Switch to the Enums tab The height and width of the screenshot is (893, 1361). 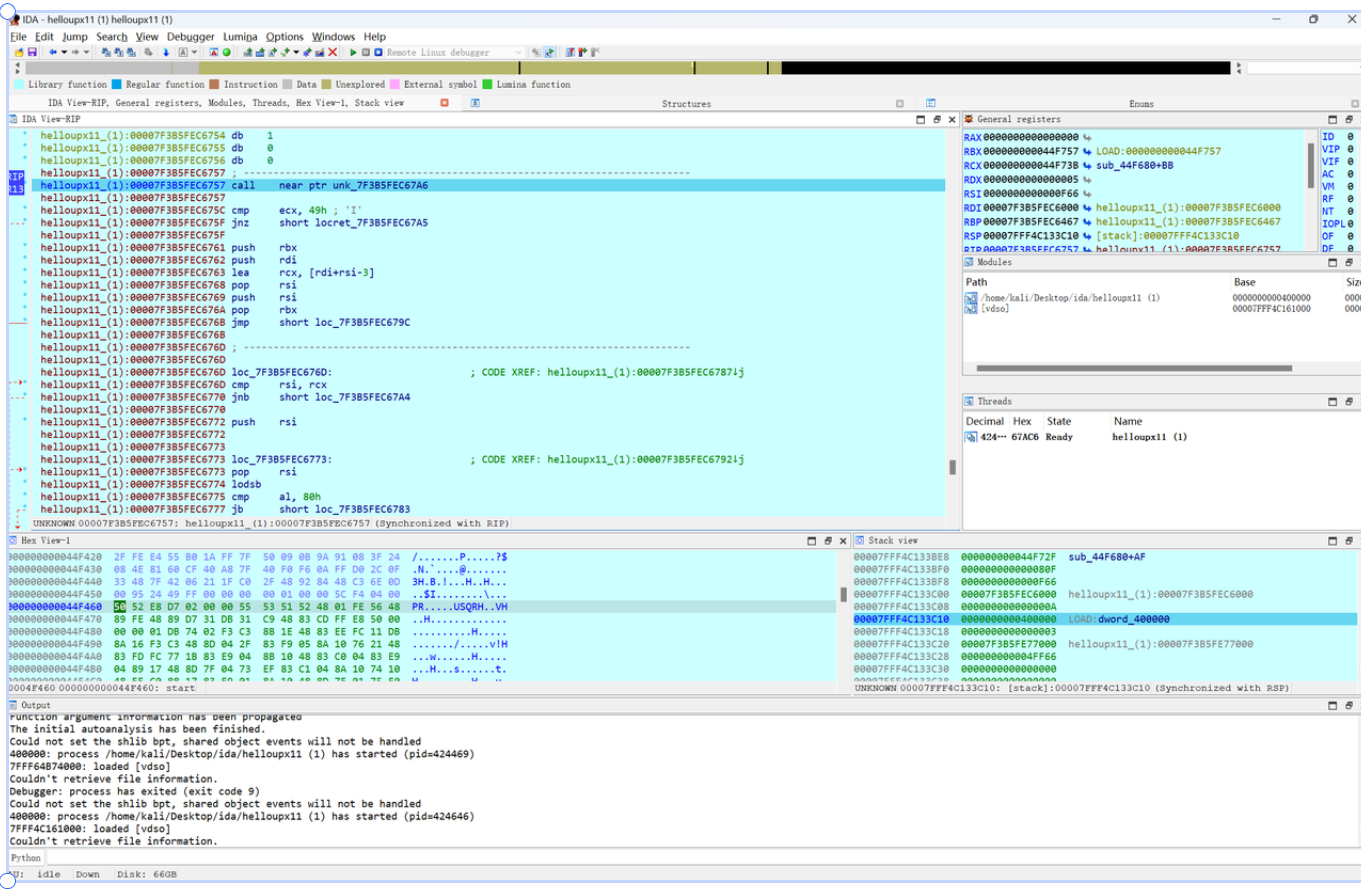tap(1141, 103)
